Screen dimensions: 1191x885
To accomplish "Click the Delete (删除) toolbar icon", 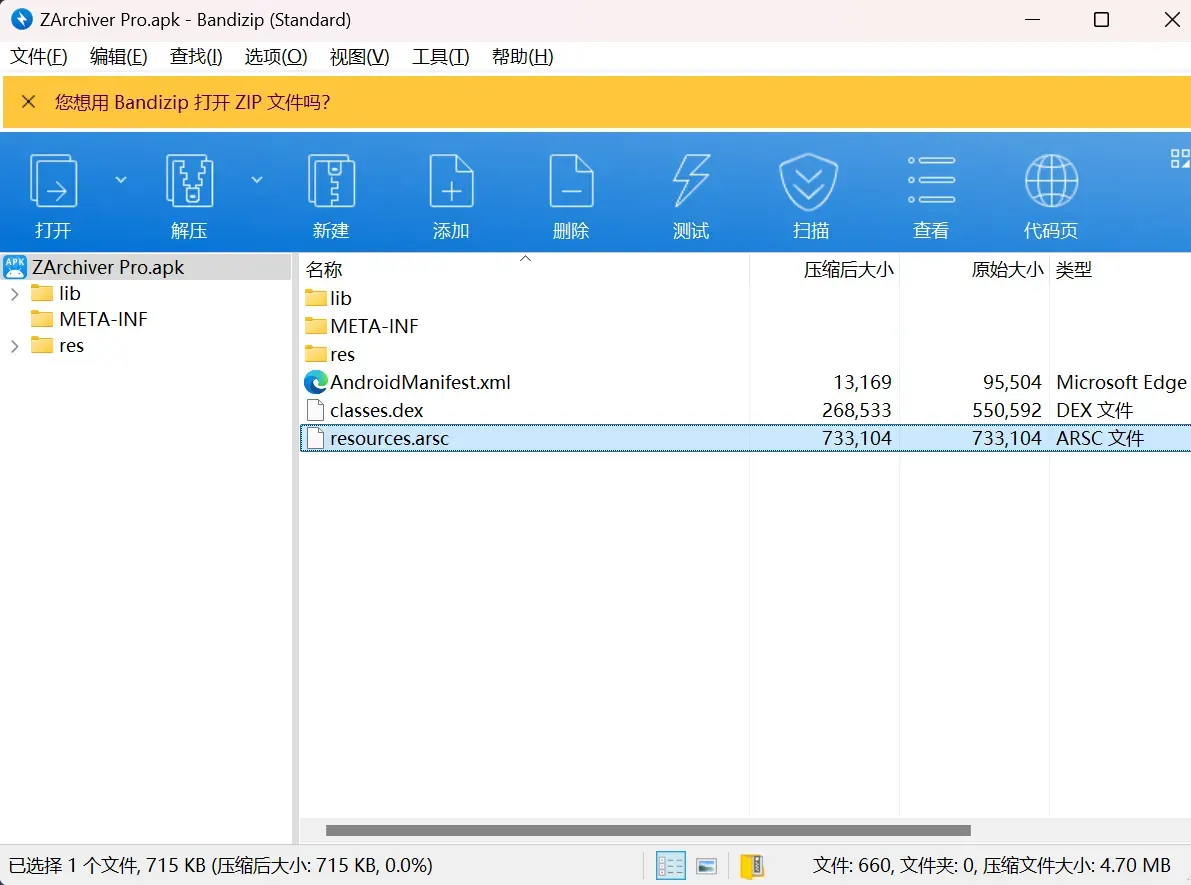I will point(571,181).
